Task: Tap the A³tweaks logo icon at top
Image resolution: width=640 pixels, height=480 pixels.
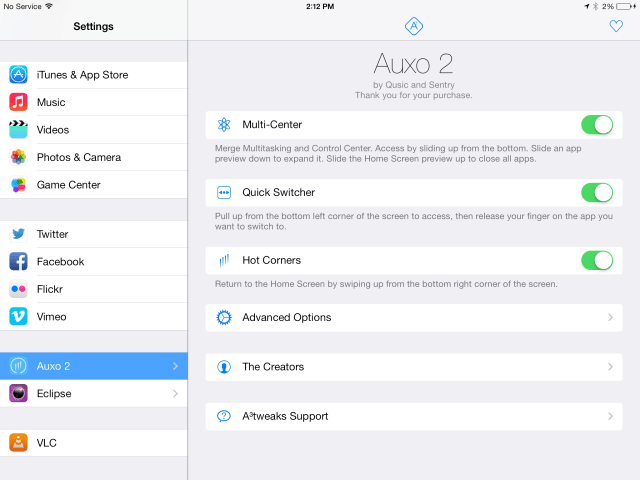Action: tap(413, 26)
